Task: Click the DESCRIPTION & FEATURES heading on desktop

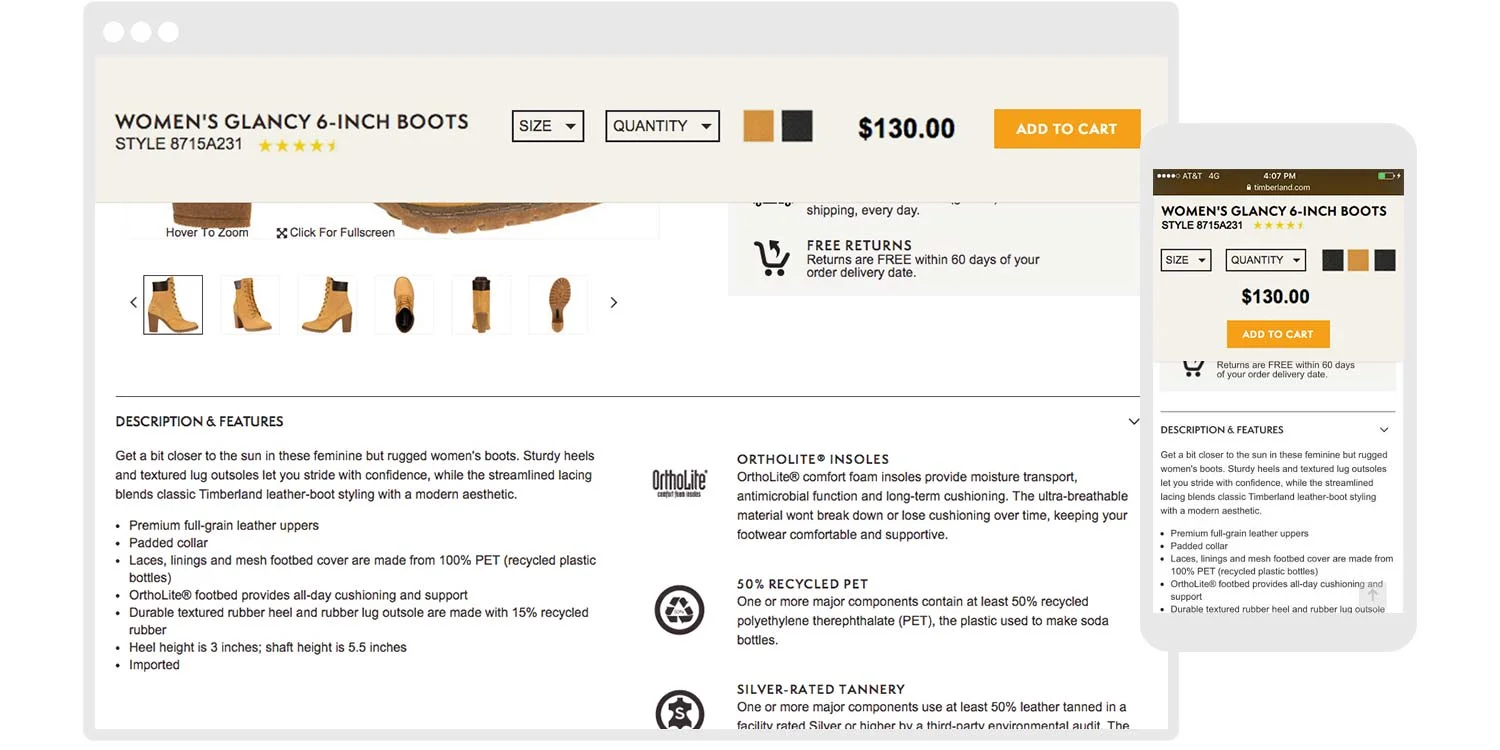Action: pyautogui.click(x=199, y=422)
